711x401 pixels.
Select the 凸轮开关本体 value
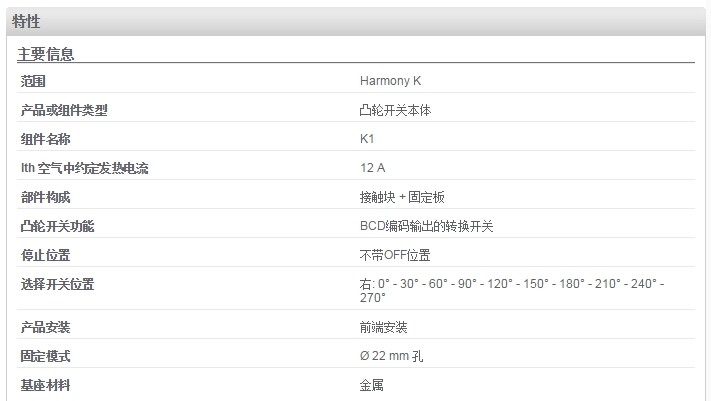pos(395,110)
